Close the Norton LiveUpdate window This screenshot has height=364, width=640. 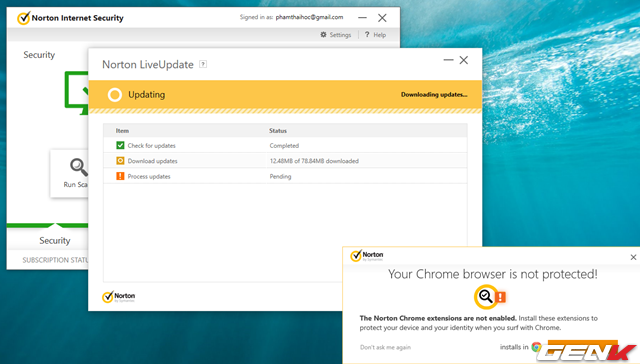click(464, 60)
